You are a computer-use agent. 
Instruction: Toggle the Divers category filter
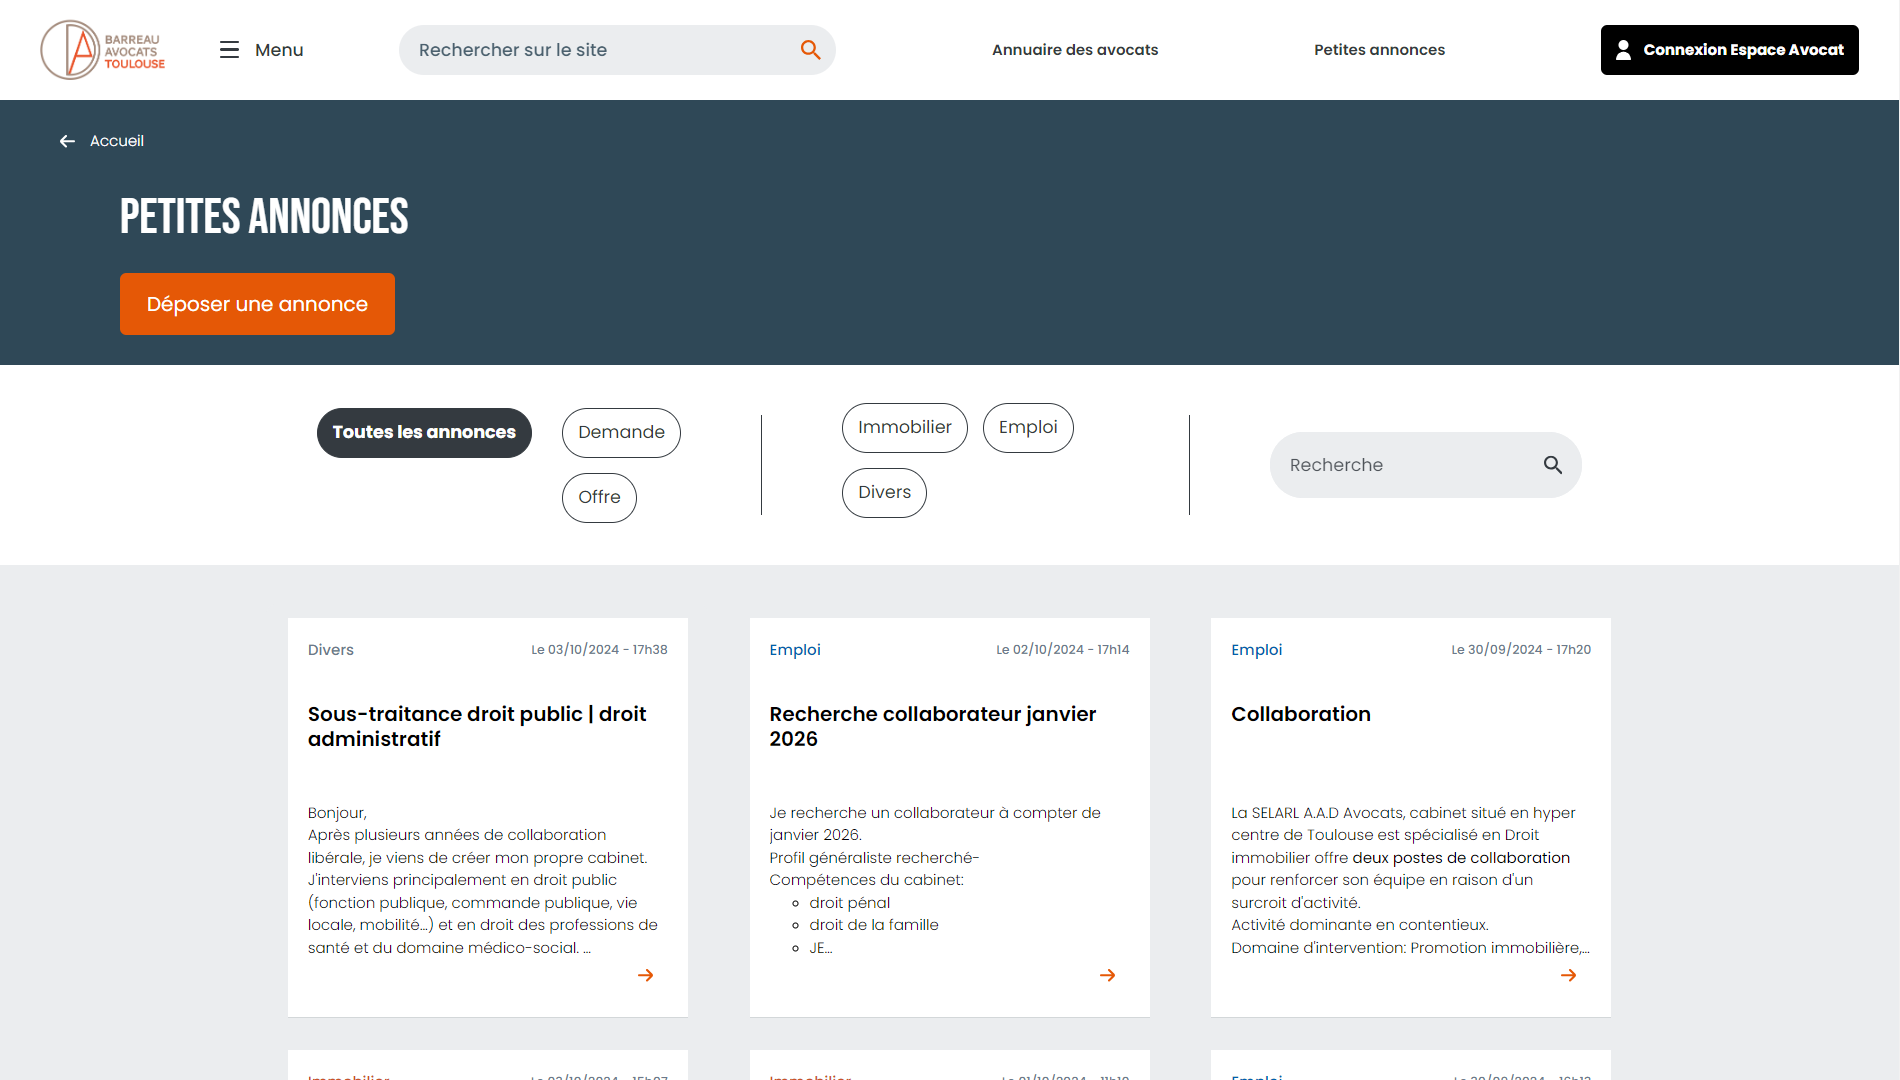pos(884,493)
